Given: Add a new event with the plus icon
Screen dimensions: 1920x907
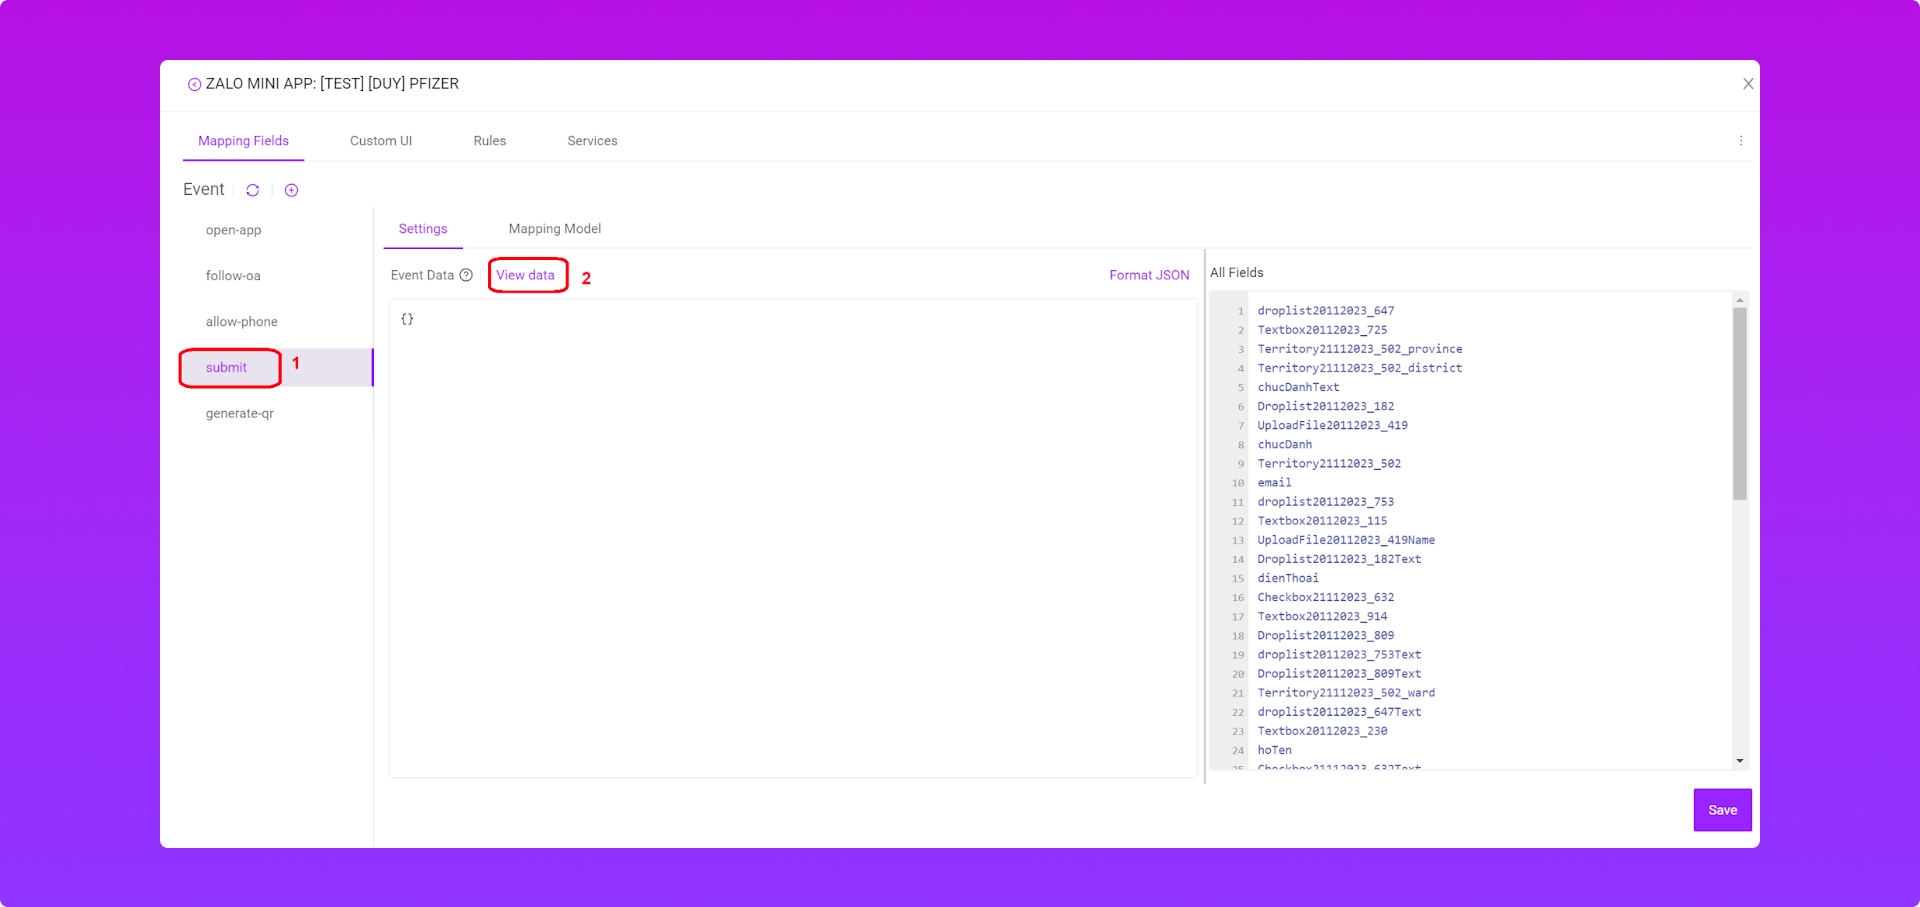Looking at the screenshot, I should [x=291, y=190].
